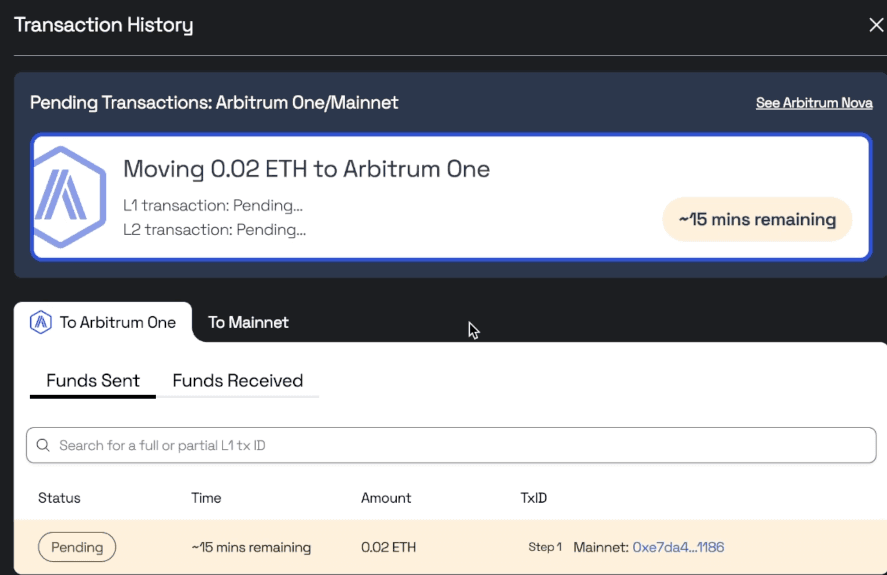887x575 pixels.
Task: Click the Moving 0.02 ETH to Arbitrum One heading
Action: (x=306, y=168)
